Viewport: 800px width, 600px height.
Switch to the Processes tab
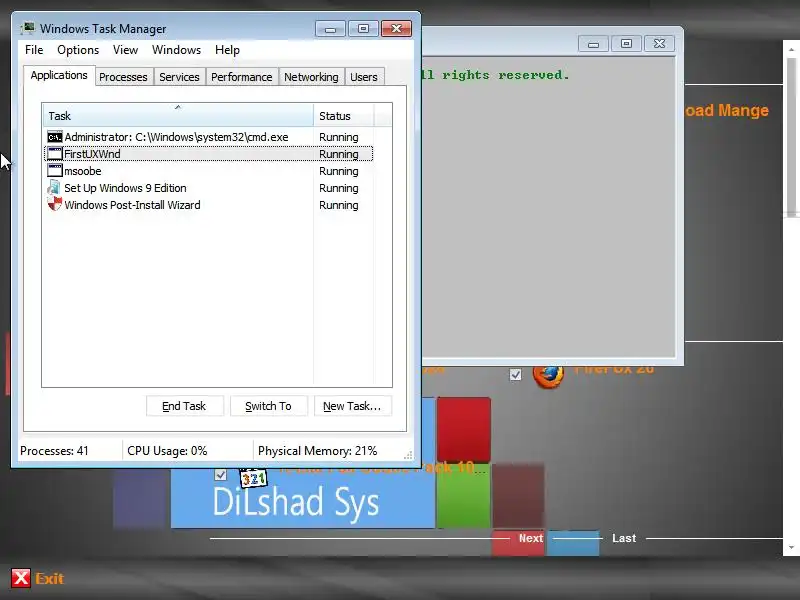(123, 77)
